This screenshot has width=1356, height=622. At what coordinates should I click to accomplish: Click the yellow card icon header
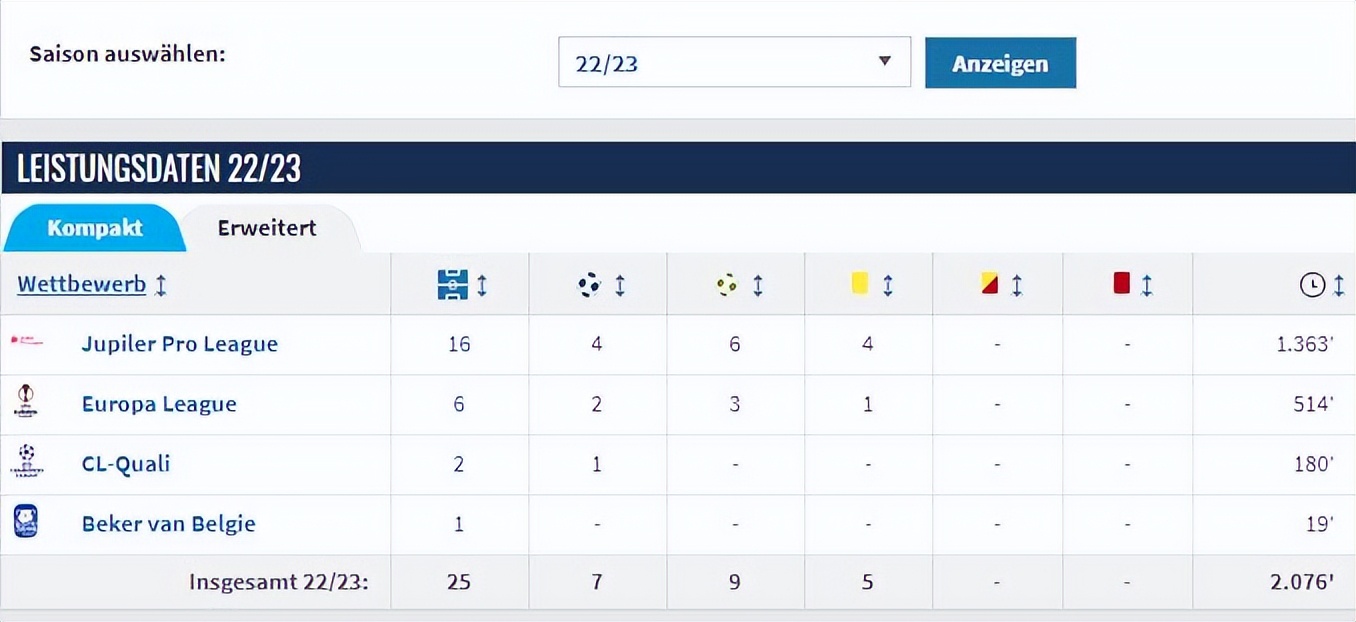point(859,284)
